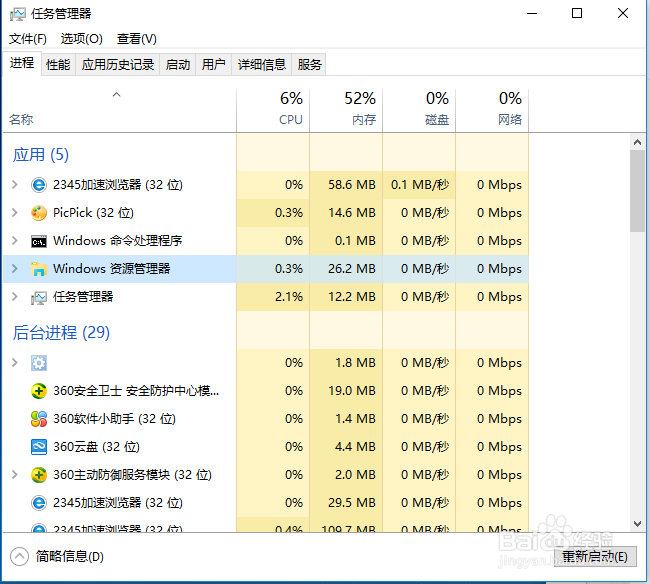Switch to the 性能 tab

click(58, 65)
